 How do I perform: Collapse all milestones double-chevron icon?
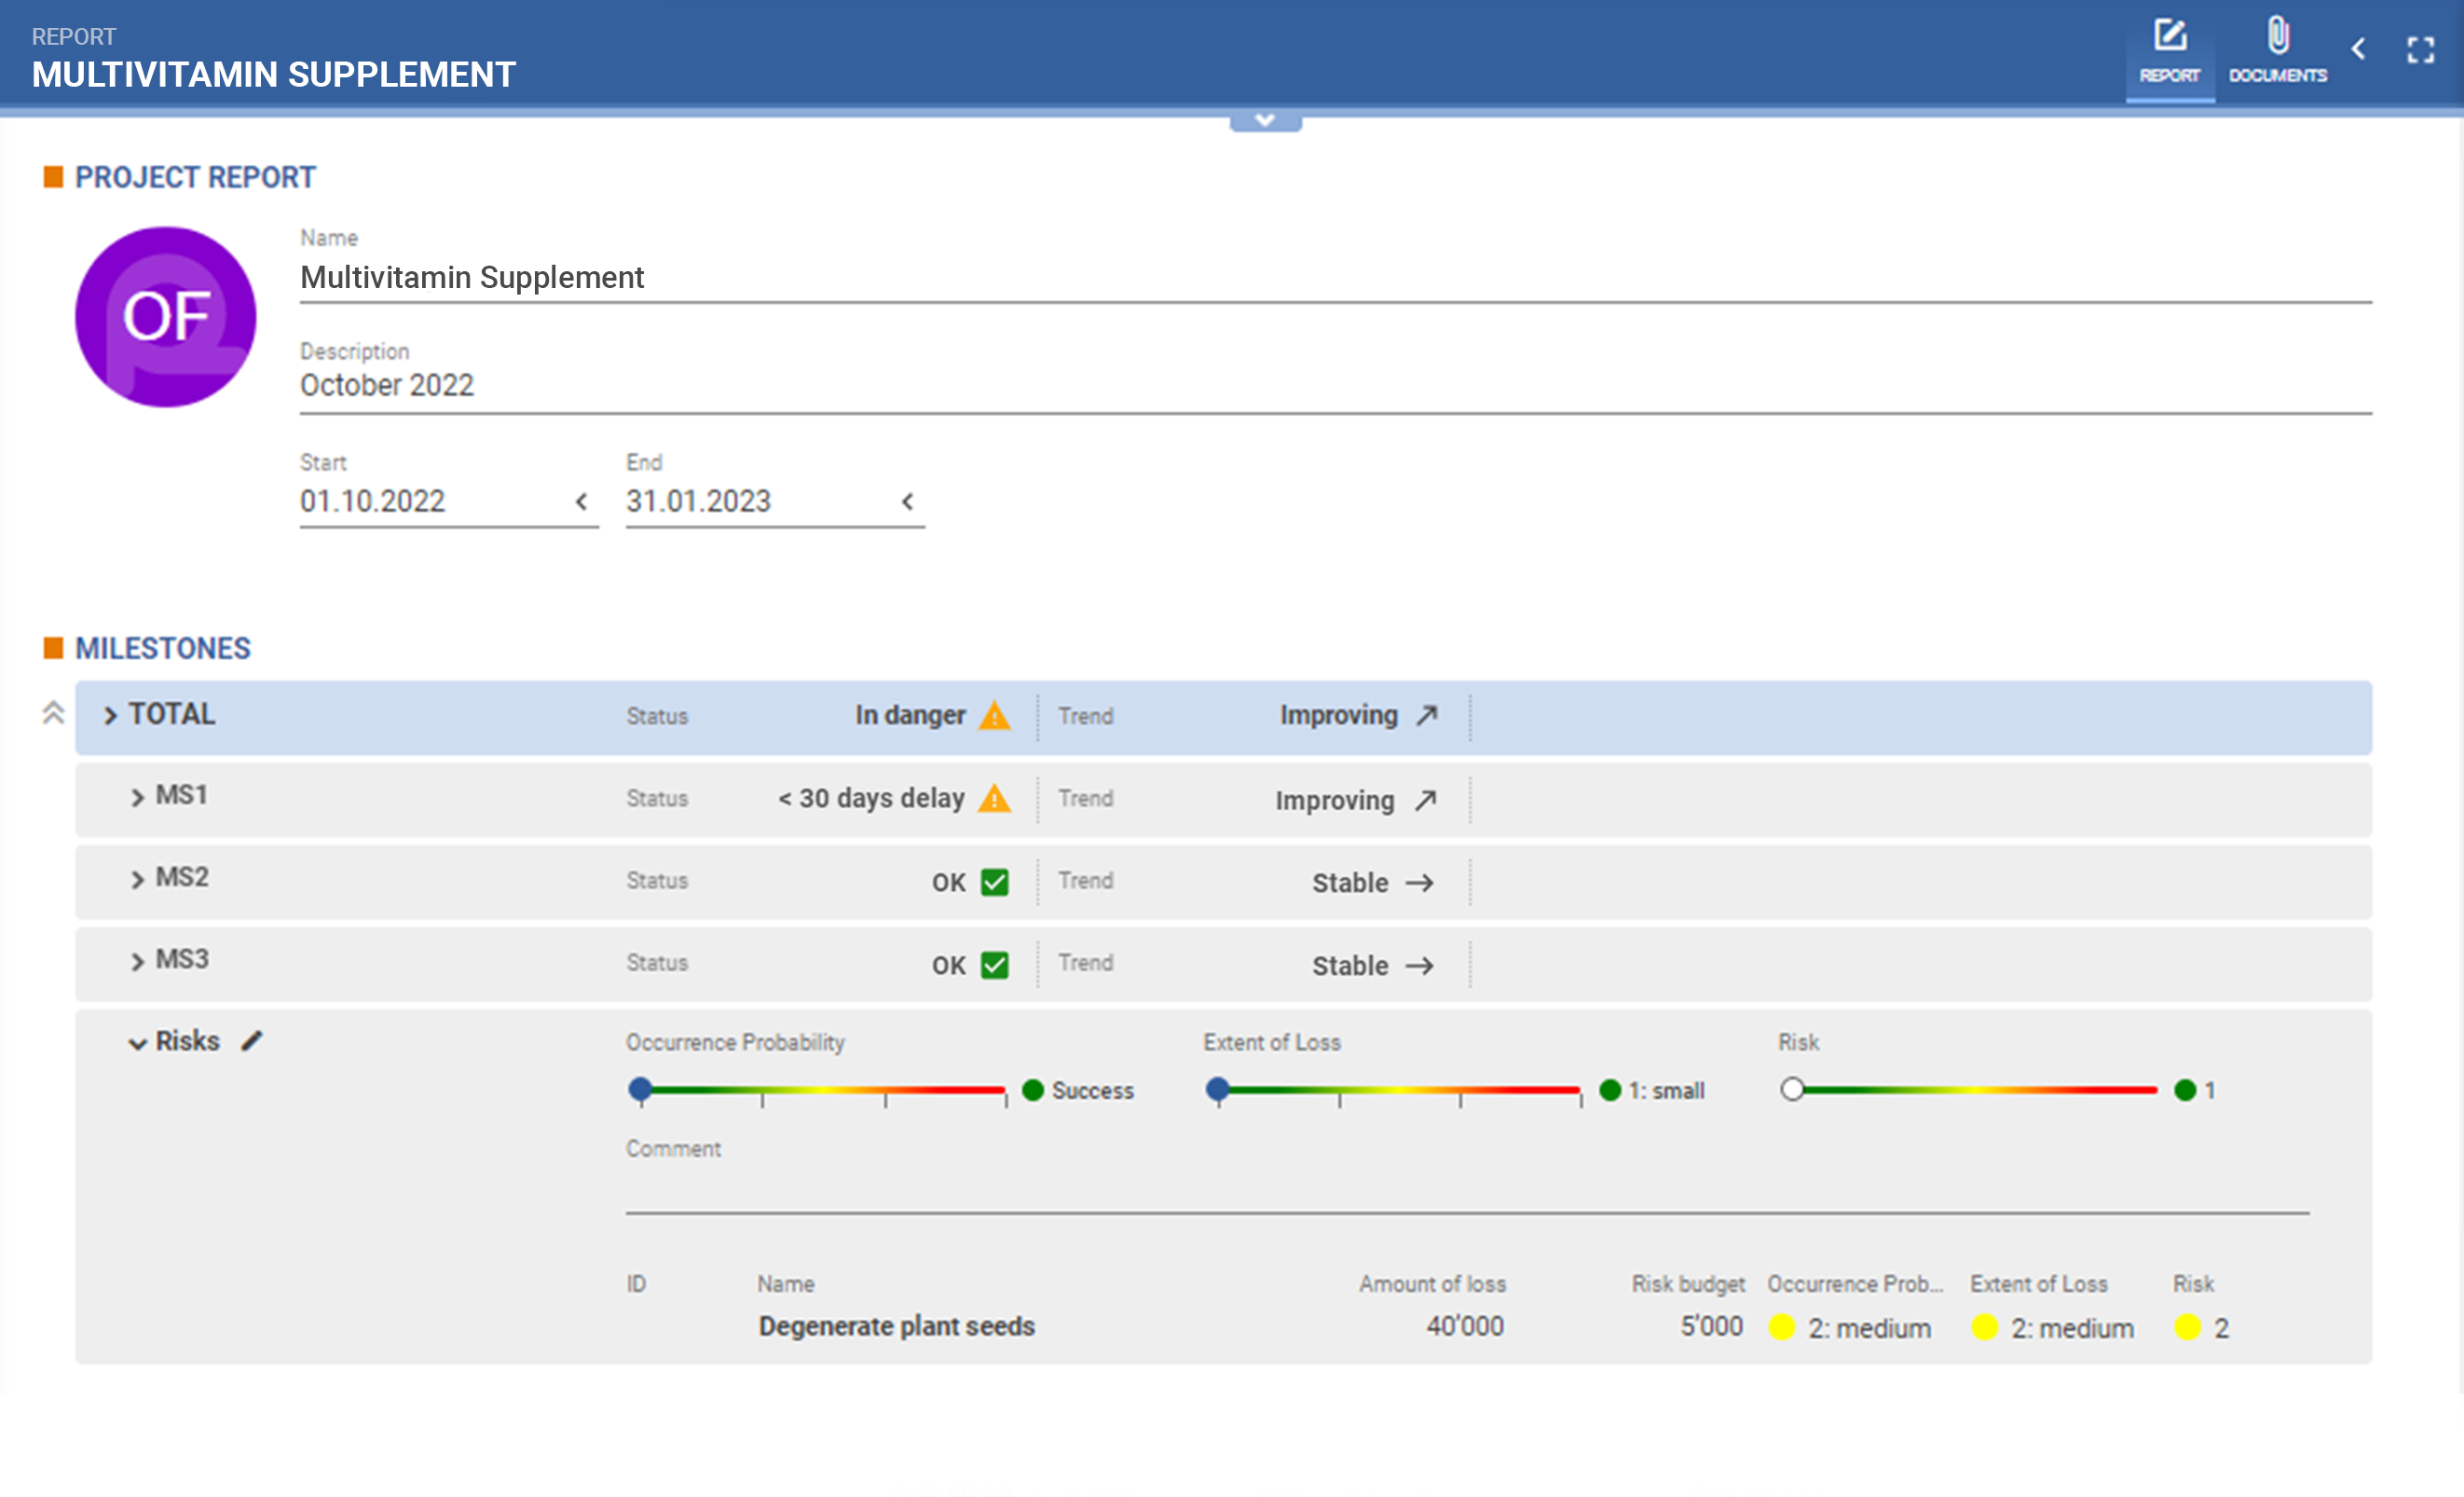click(x=53, y=712)
